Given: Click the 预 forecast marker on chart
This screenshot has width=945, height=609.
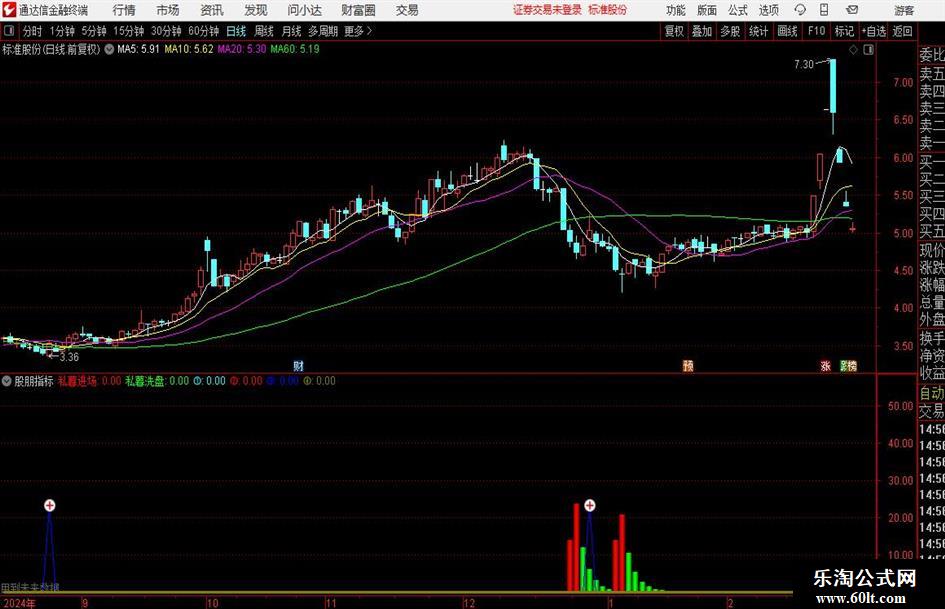Looking at the screenshot, I should point(688,366).
